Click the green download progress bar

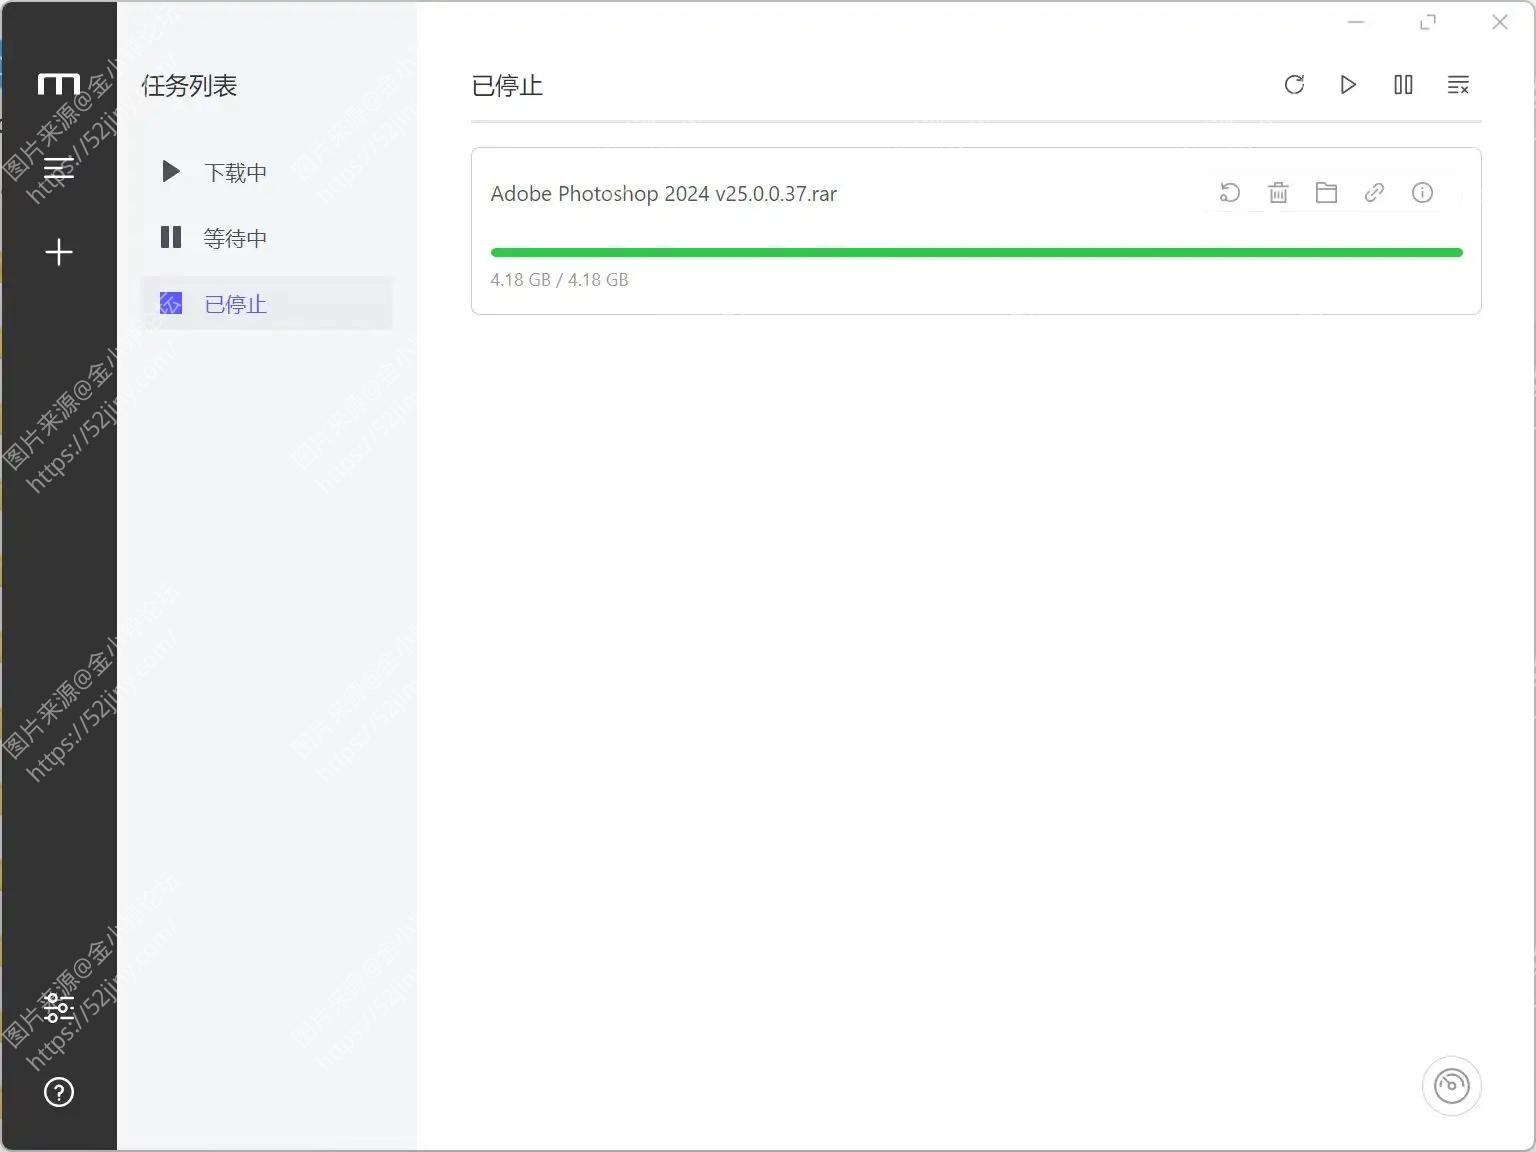point(976,253)
